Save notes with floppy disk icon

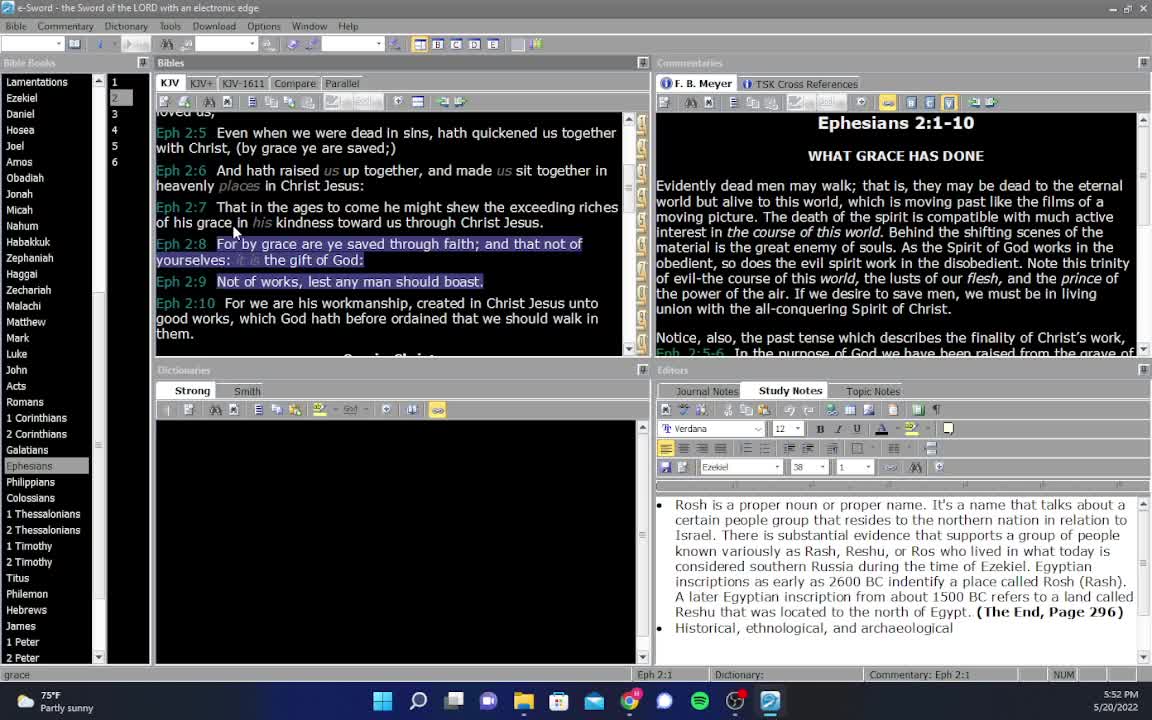pyautogui.click(x=665, y=467)
